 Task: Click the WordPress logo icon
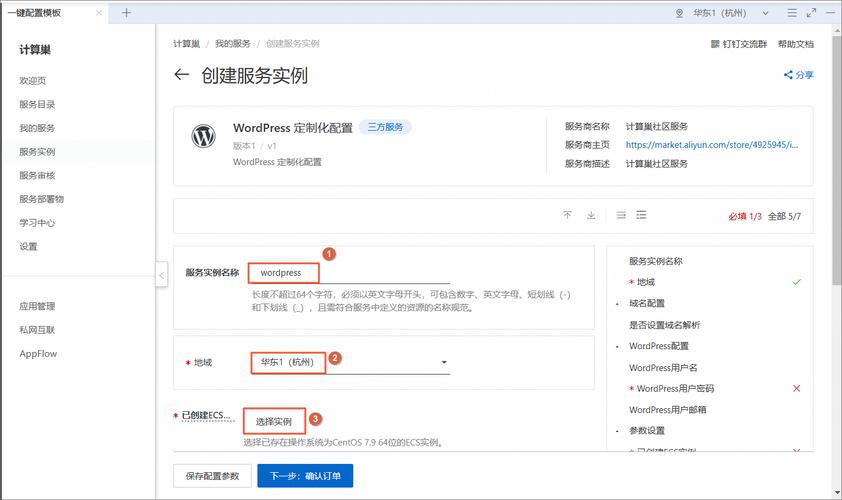pyautogui.click(x=204, y=136)
